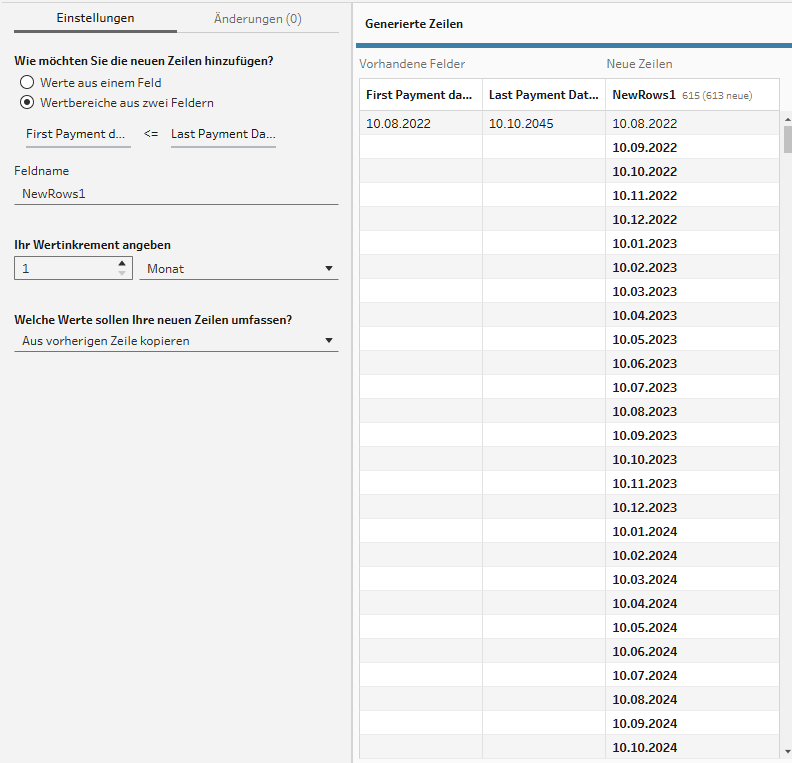Open the First Payment start field selector
Image resolution: width=792 pixels, height=763 pixels.
click(78, 134)
